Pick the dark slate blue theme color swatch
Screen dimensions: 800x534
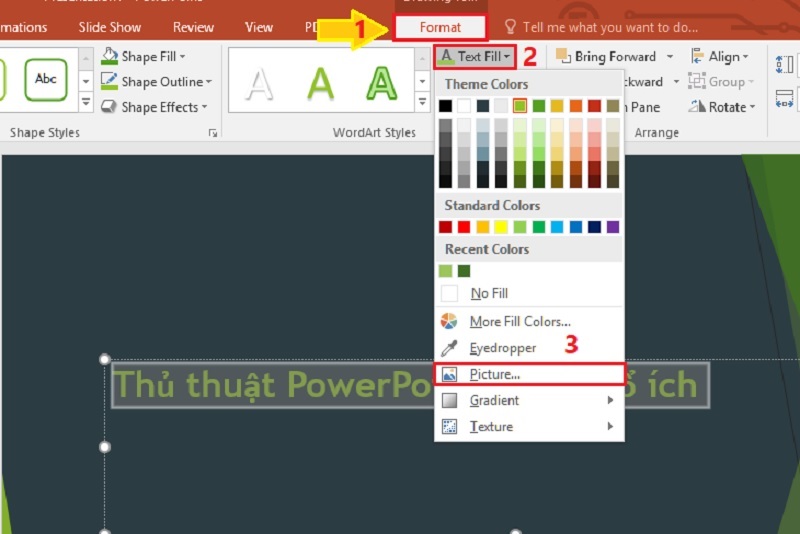(x=483, y=106)
